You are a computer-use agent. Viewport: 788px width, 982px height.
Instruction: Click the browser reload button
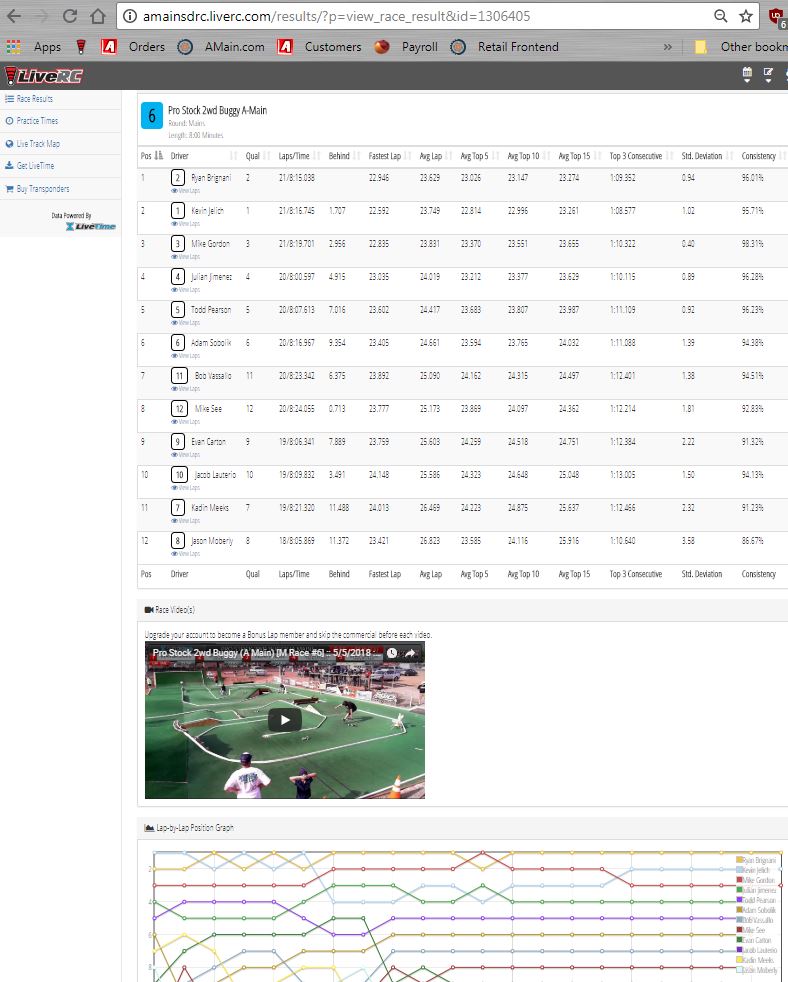pos(70,17)
